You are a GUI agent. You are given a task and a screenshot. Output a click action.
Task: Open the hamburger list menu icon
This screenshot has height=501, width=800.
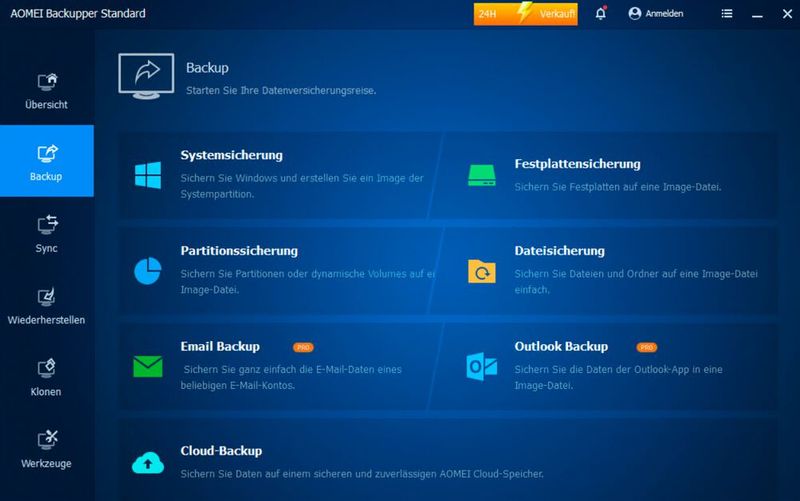tap(727, 13)
